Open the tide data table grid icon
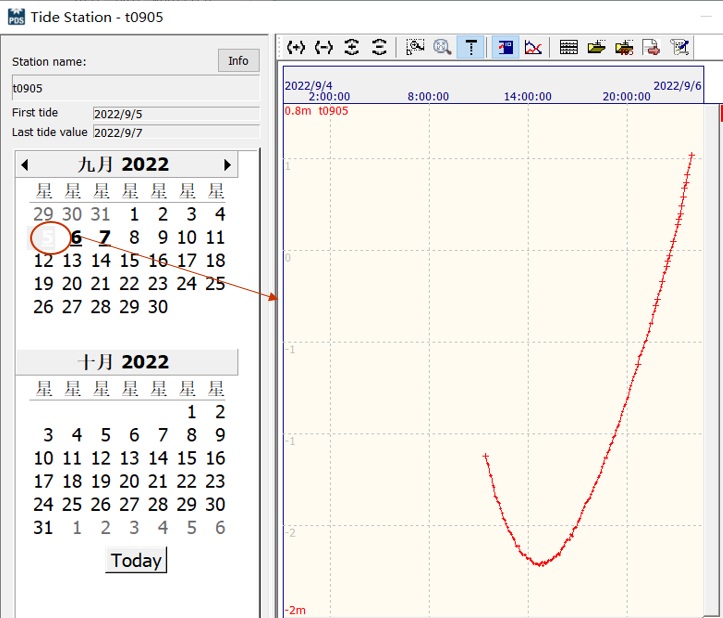723x618 pixels. [x=569, y=47]
